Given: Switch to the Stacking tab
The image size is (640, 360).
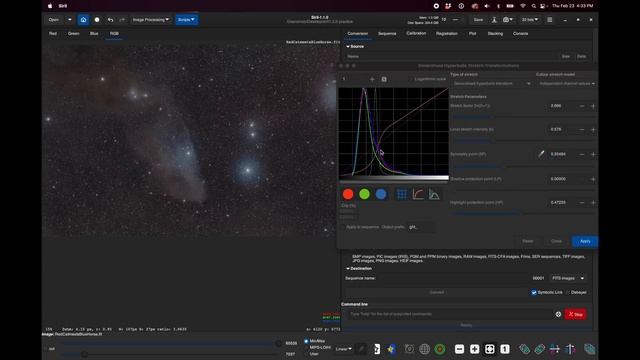Looking at the screenshot, I should [495, 33].
